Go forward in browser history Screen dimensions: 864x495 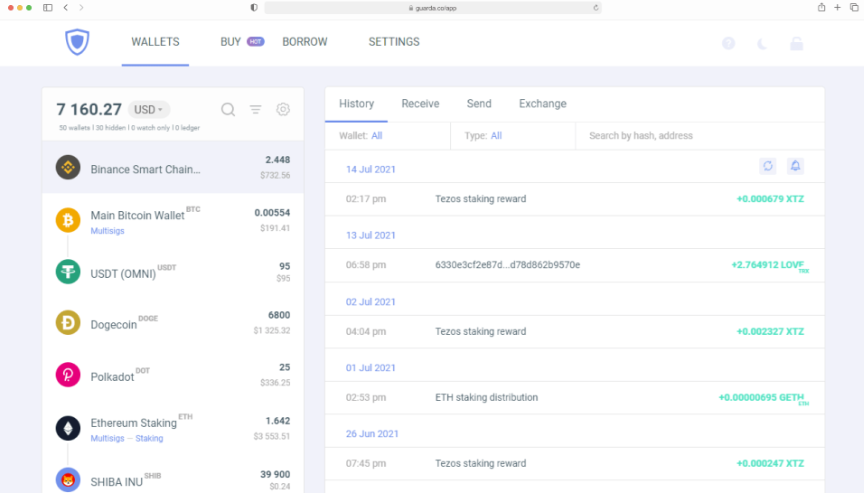(82, 8)
